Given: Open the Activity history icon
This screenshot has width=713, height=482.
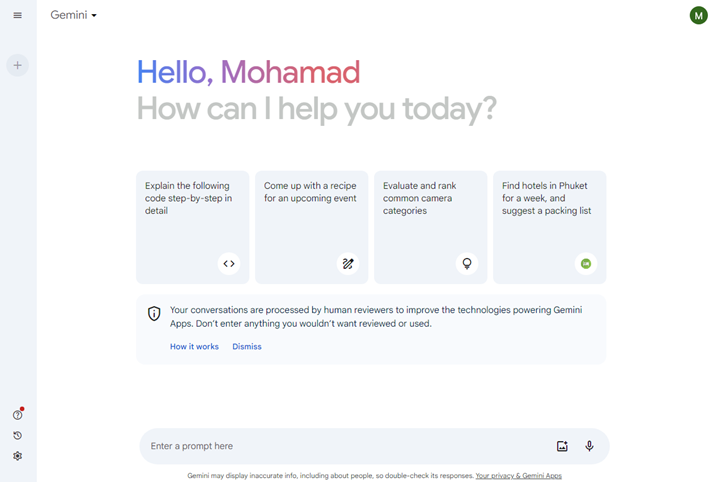Looking at the screenshot, I should pyautogui.click(x=17, y=436).
